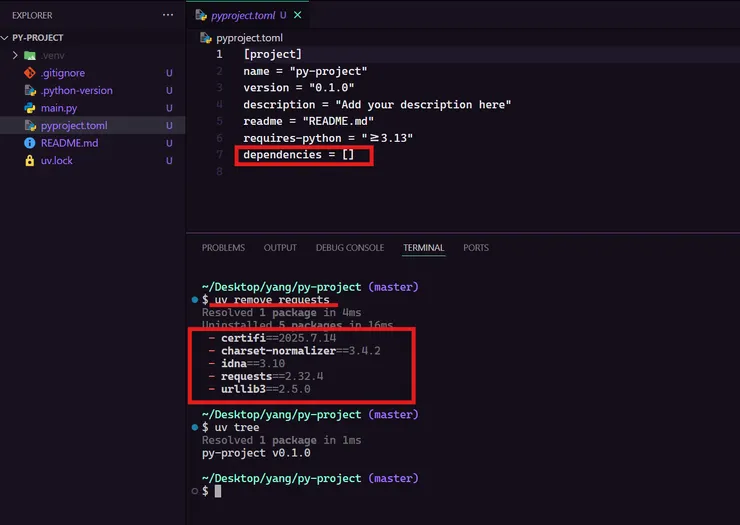Click the U status badge beside .gitignore
The height and width of the screenshot is (525, 740).
point(169,73)
